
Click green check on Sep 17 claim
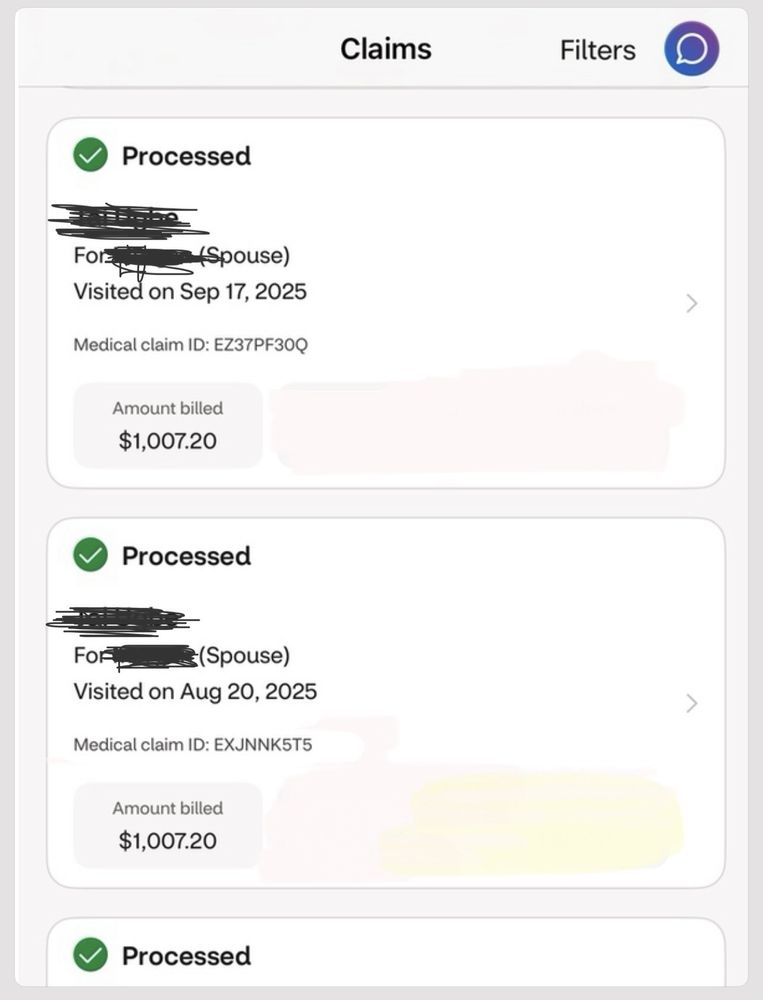90,155
